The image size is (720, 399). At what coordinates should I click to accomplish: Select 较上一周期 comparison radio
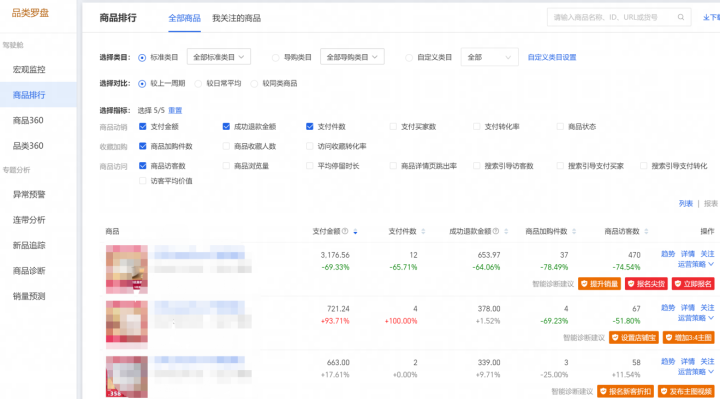click(x=142, y=84)
